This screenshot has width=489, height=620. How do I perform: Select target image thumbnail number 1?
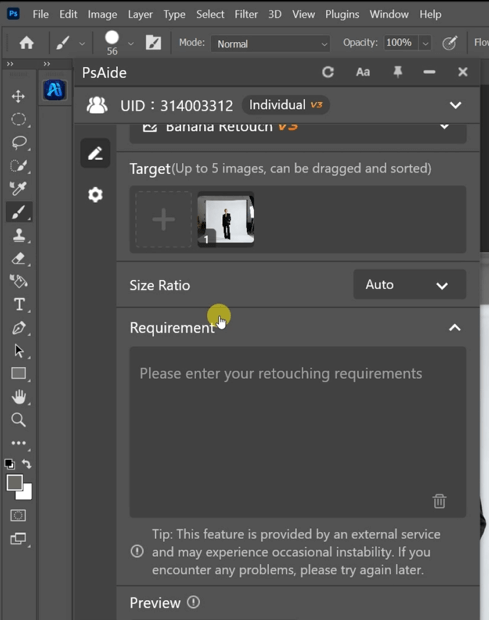click(226, 219)
